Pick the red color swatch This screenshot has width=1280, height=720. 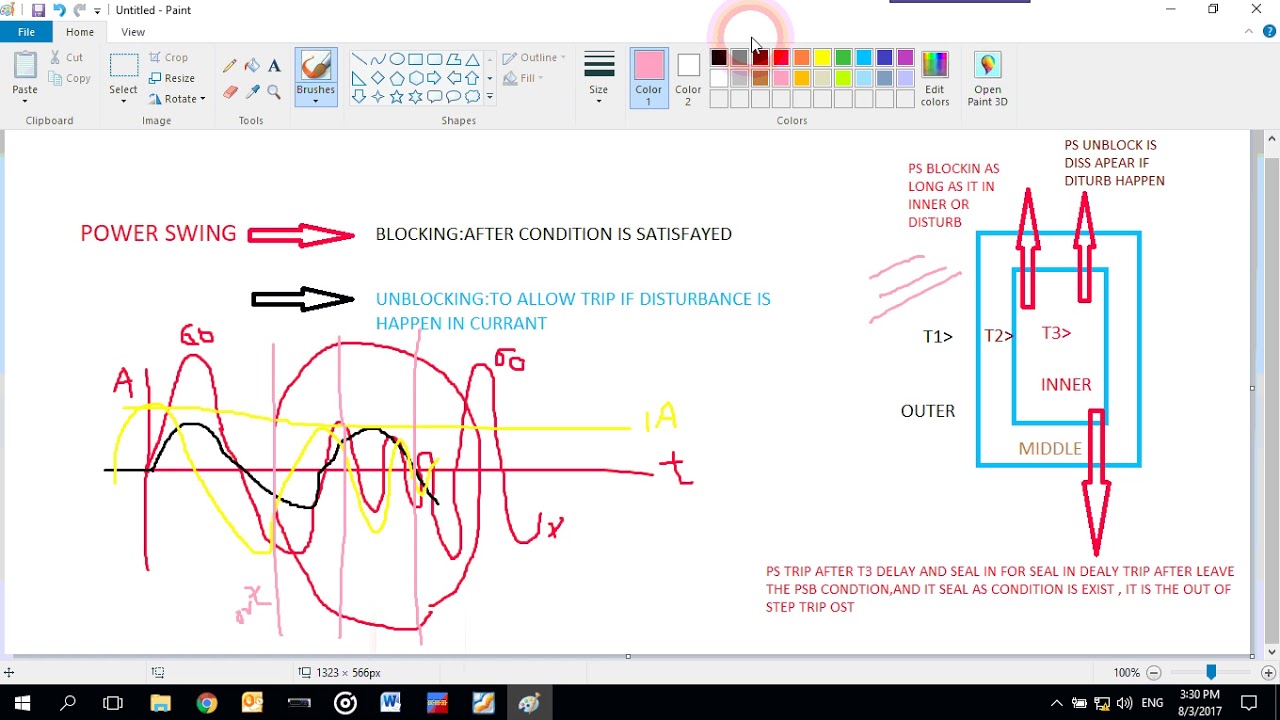tap(781, 58)
